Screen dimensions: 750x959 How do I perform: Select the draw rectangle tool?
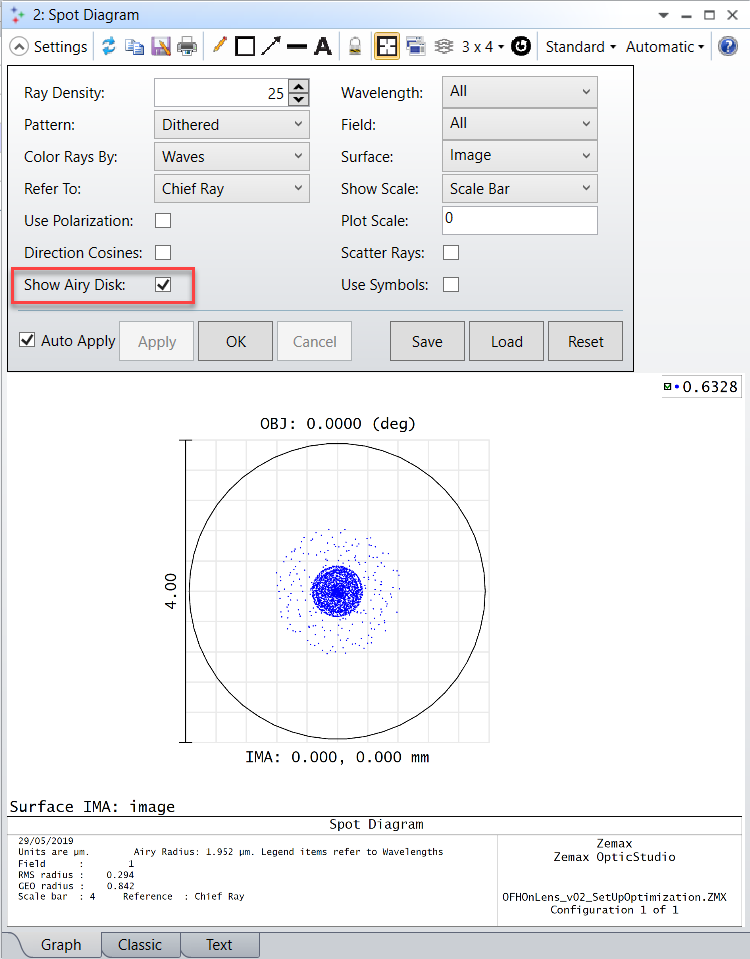tap(245, 46)
